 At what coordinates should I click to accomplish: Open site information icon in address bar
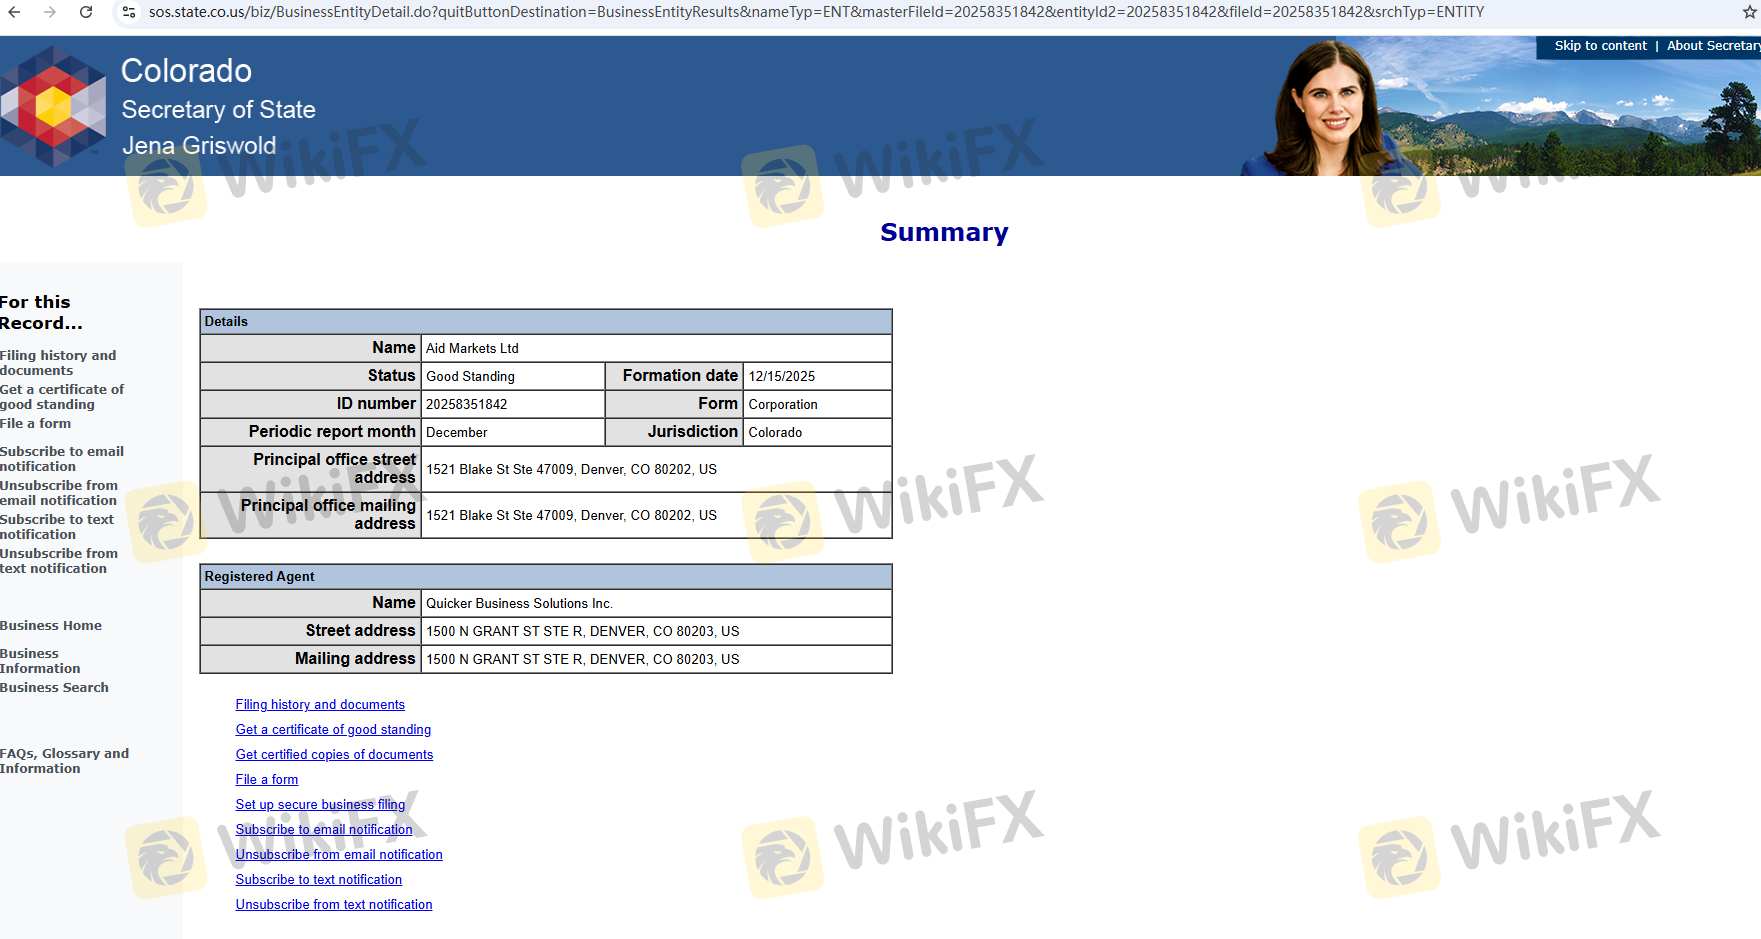tap(129, 12)
